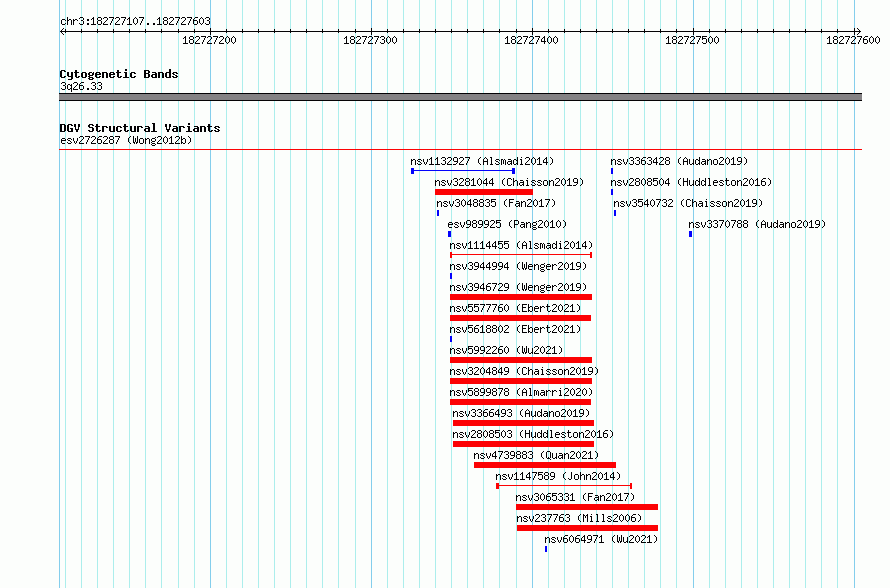Click ruler position 182727300
Image resolution: width=890 pixels, height=588 pixels.
(x=371, y=40)
